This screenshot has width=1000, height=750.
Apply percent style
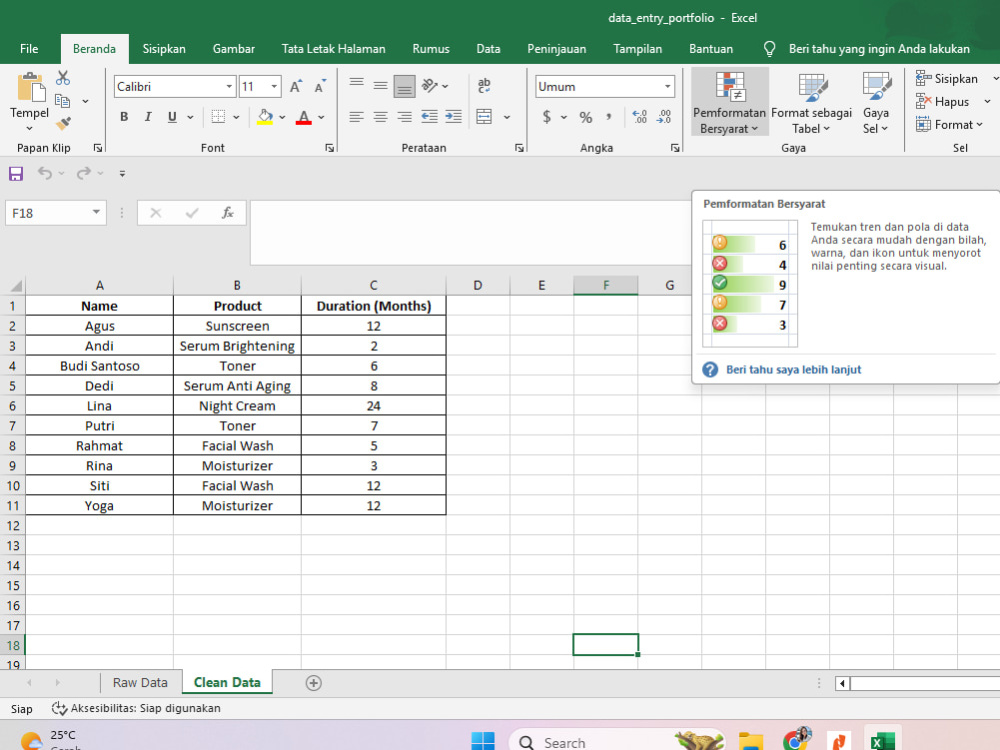click(585, 117)
